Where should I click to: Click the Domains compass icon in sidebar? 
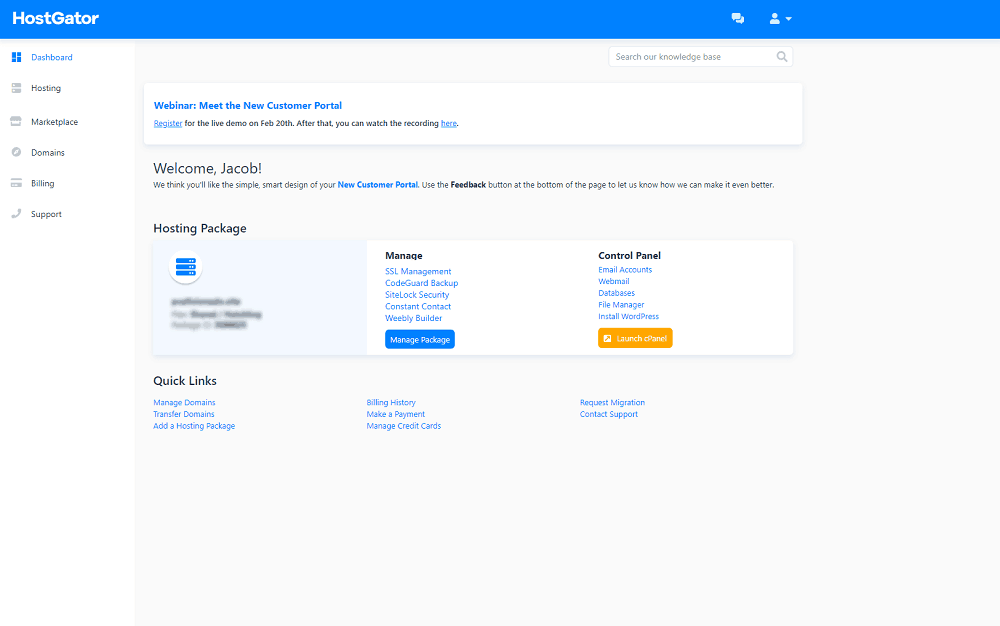point(17,152)
